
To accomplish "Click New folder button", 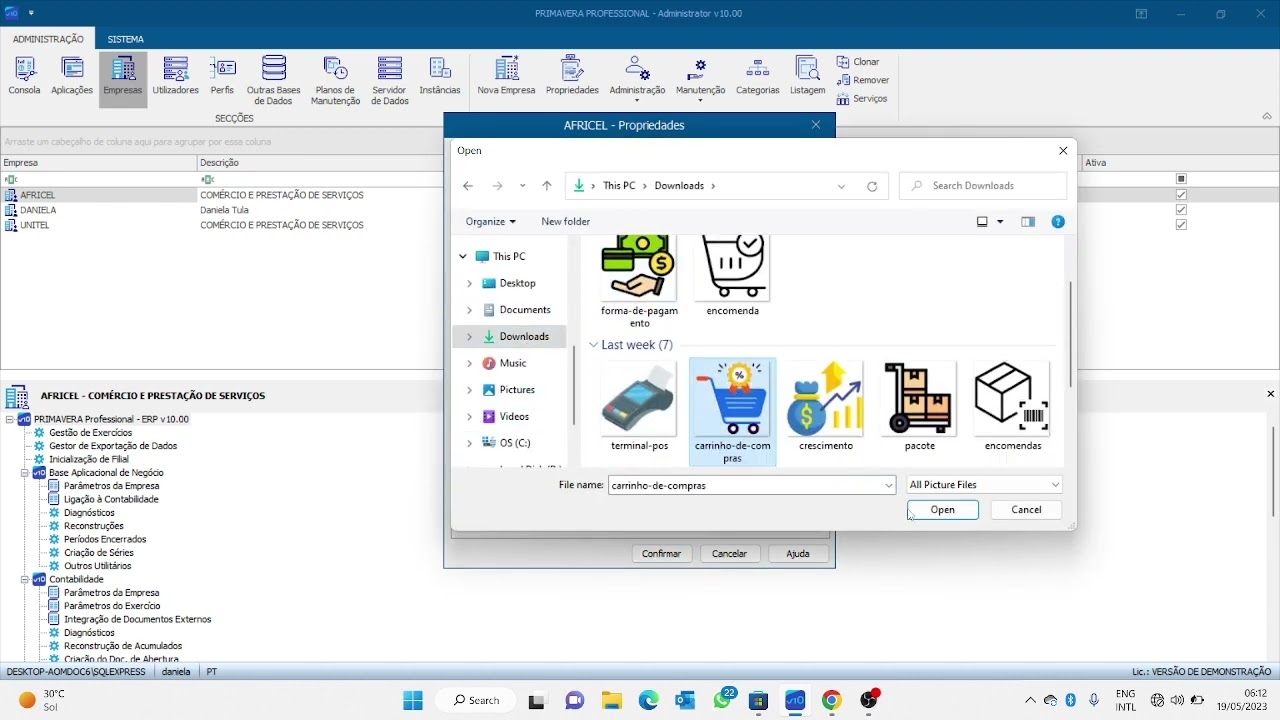I will pos(565,222).
